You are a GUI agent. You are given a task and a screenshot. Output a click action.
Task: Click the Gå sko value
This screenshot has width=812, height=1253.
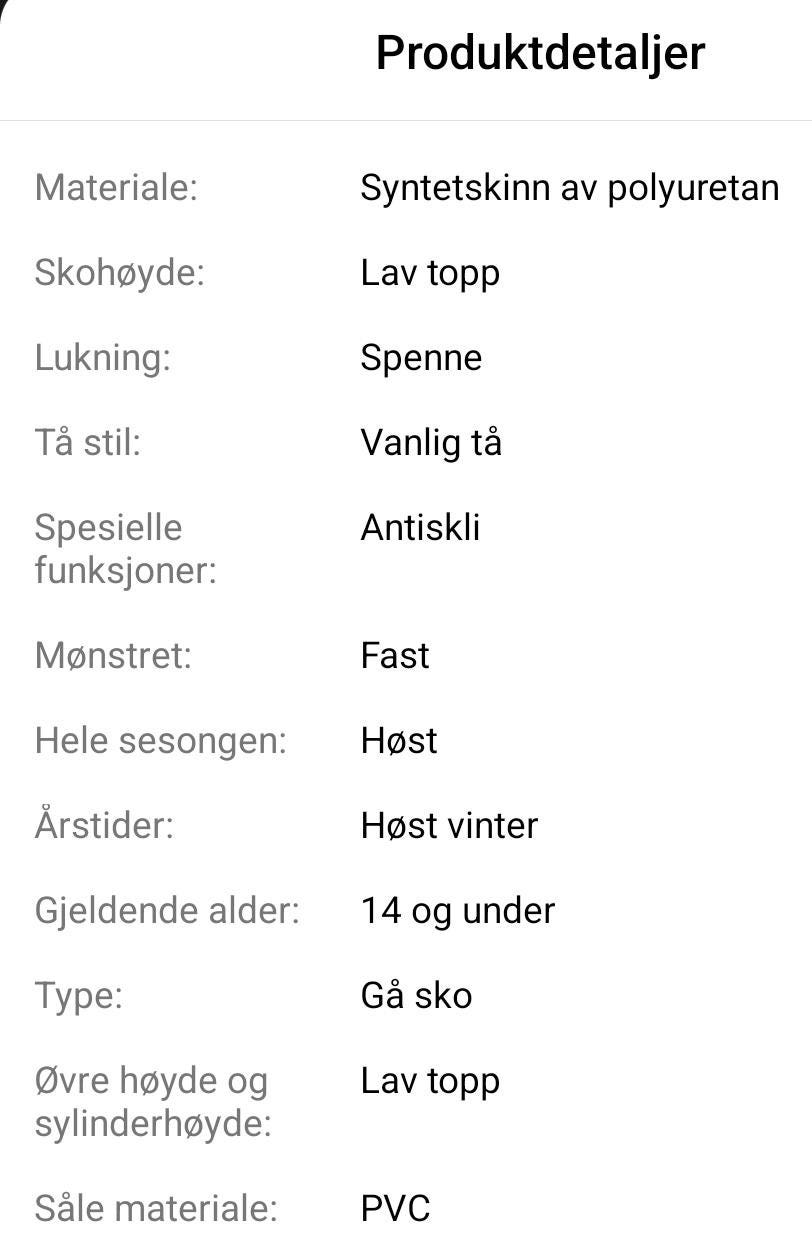(416, 996)
